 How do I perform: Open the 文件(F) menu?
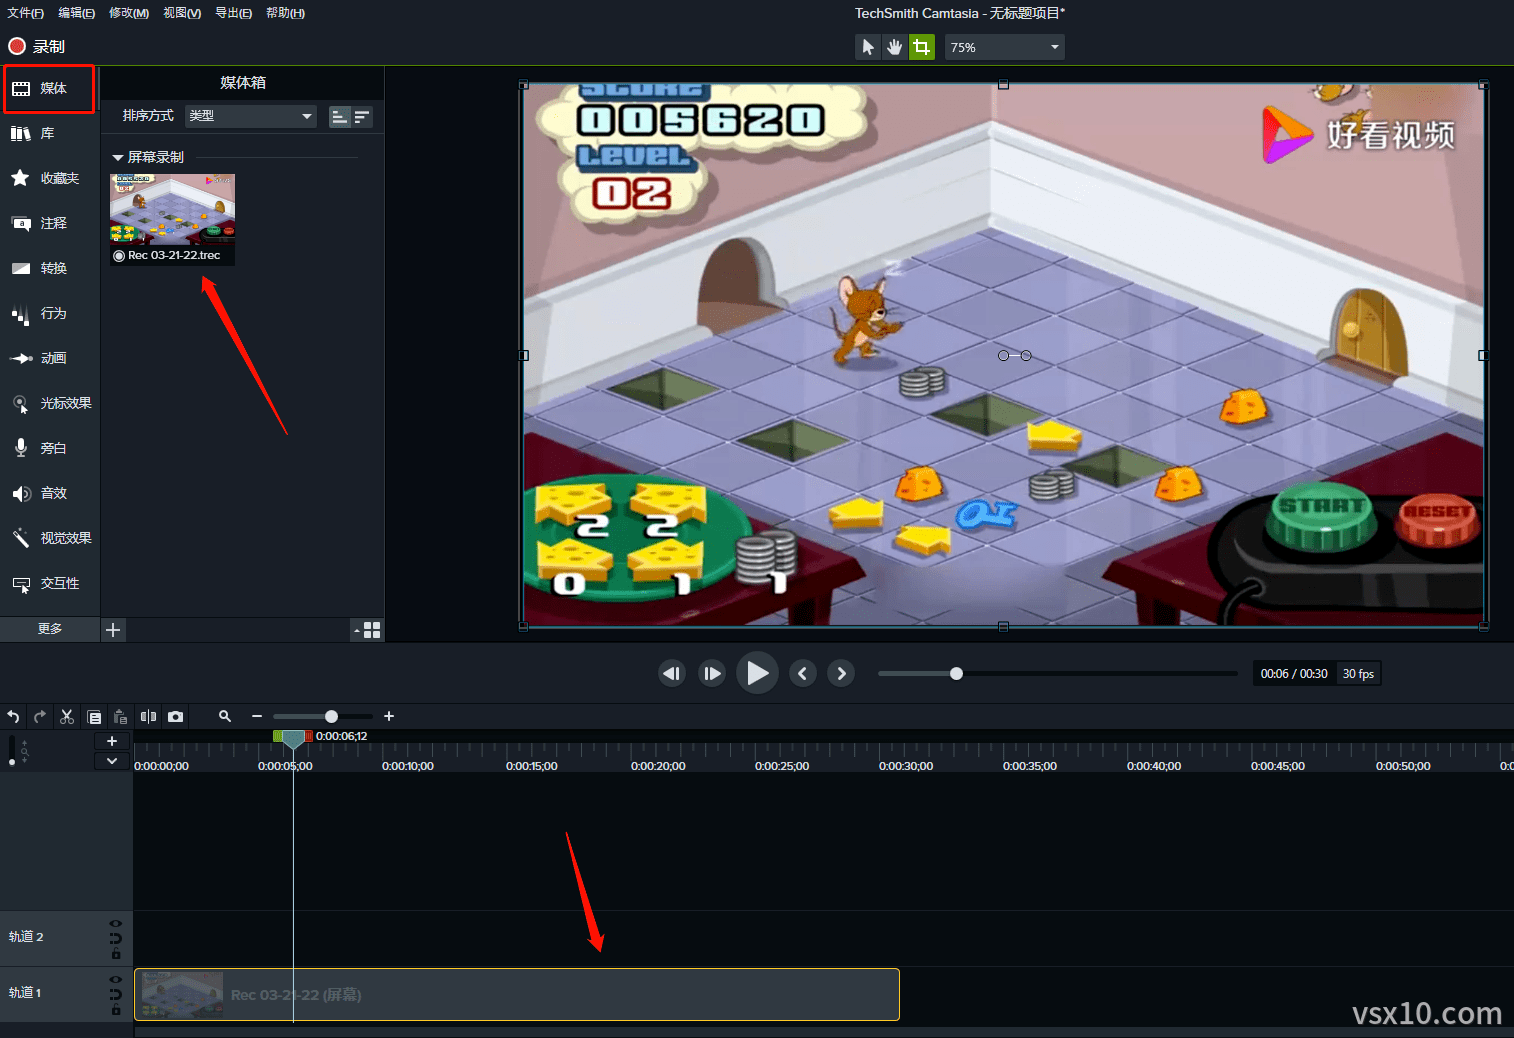25,13
